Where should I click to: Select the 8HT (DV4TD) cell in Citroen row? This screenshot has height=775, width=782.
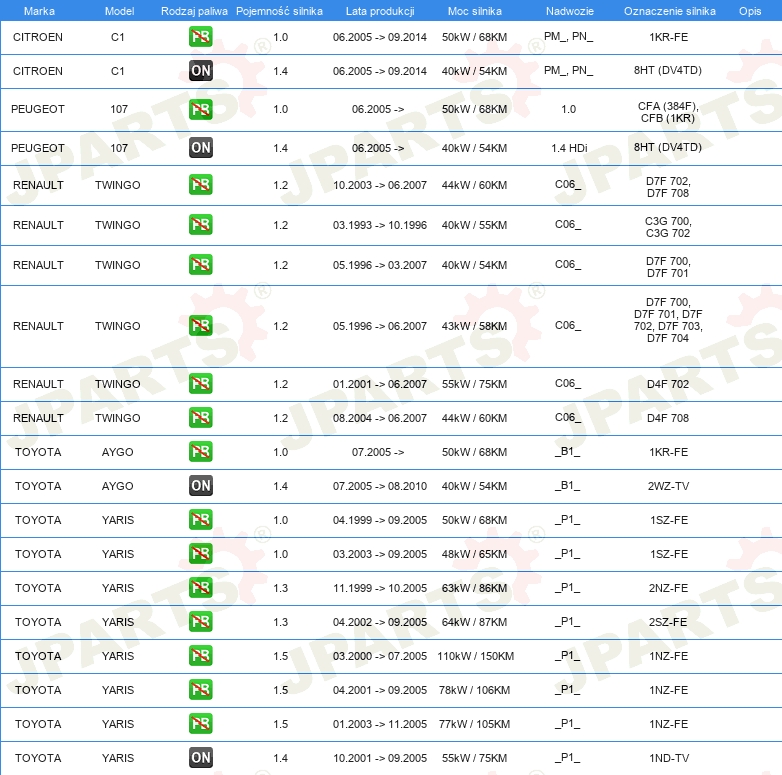(668, 70)
